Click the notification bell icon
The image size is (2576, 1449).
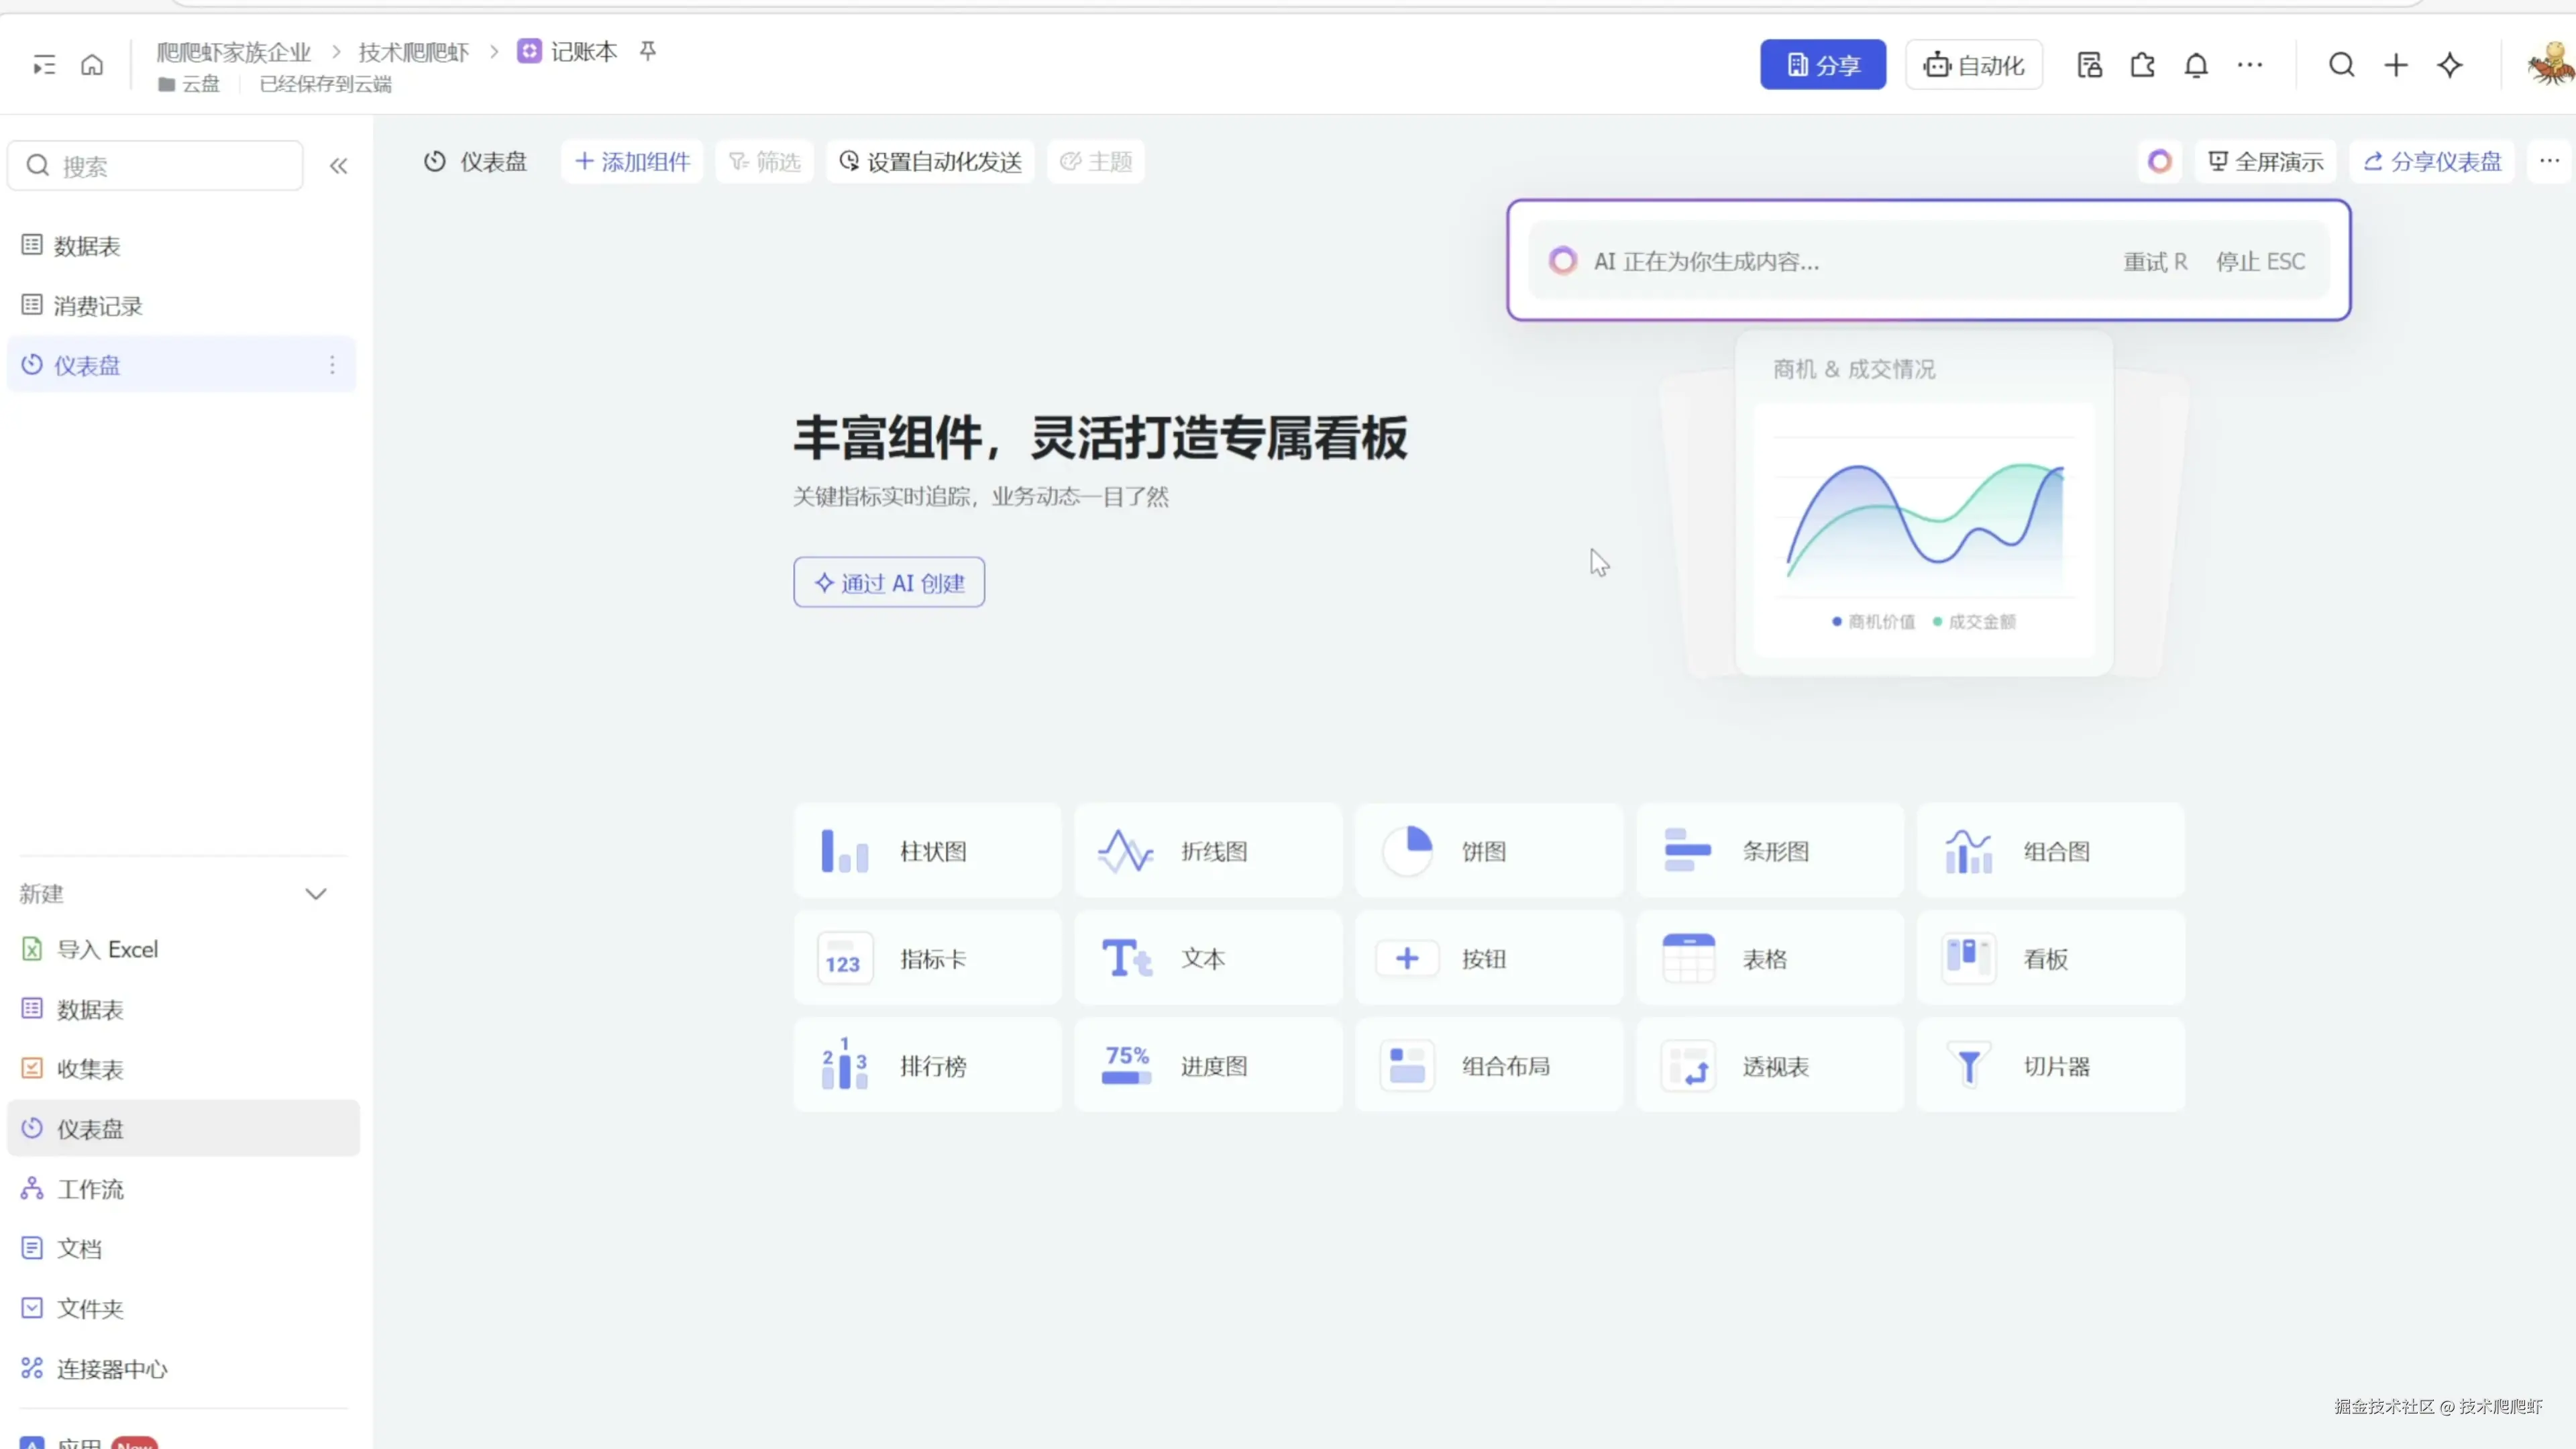2195,66
